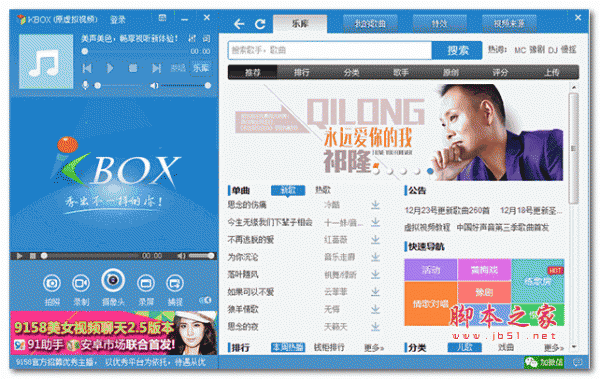The width and height of the screenshot is (600, 379).
Task: Click hot word DJ
Action: [553, 50]
